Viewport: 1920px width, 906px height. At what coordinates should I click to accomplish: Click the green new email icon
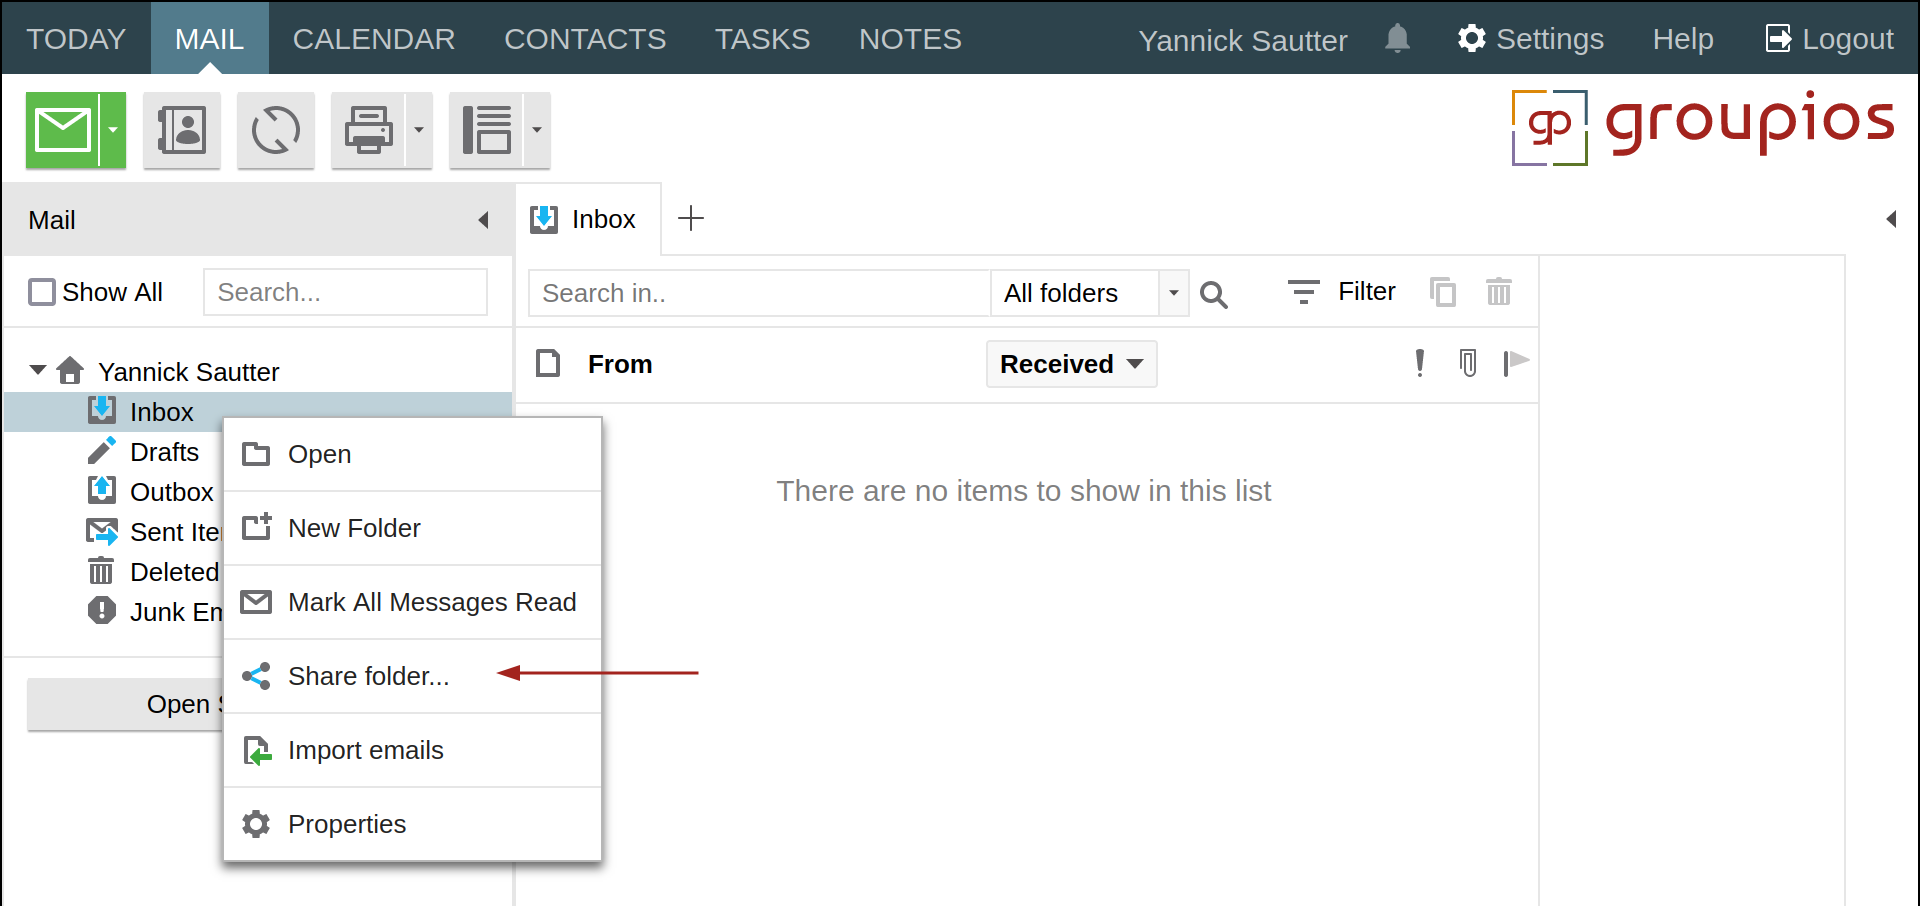pyautogui.click(x=63, y=130)
